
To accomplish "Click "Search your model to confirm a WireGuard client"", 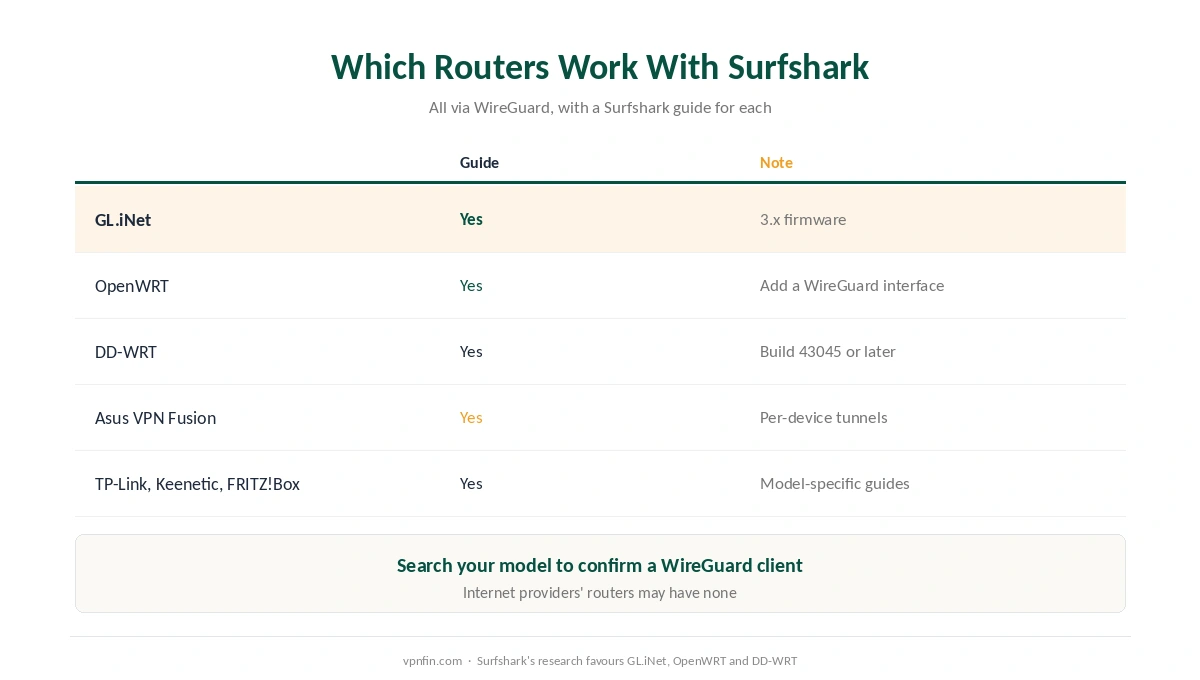I will tap(600, 565).
